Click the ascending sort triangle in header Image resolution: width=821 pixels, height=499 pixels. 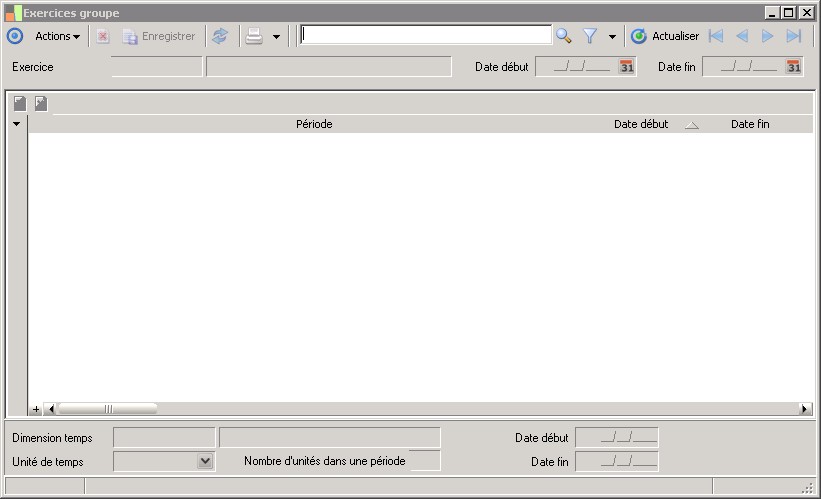coord(692,125)
